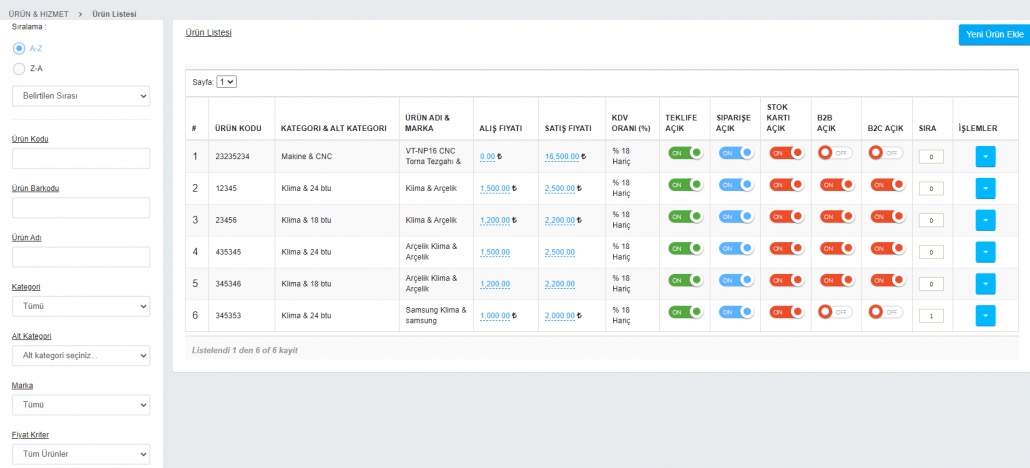Screen dimensions: 1030x468
Task: Open actions dropdown for product 23235234
Action: coord(985,156)
